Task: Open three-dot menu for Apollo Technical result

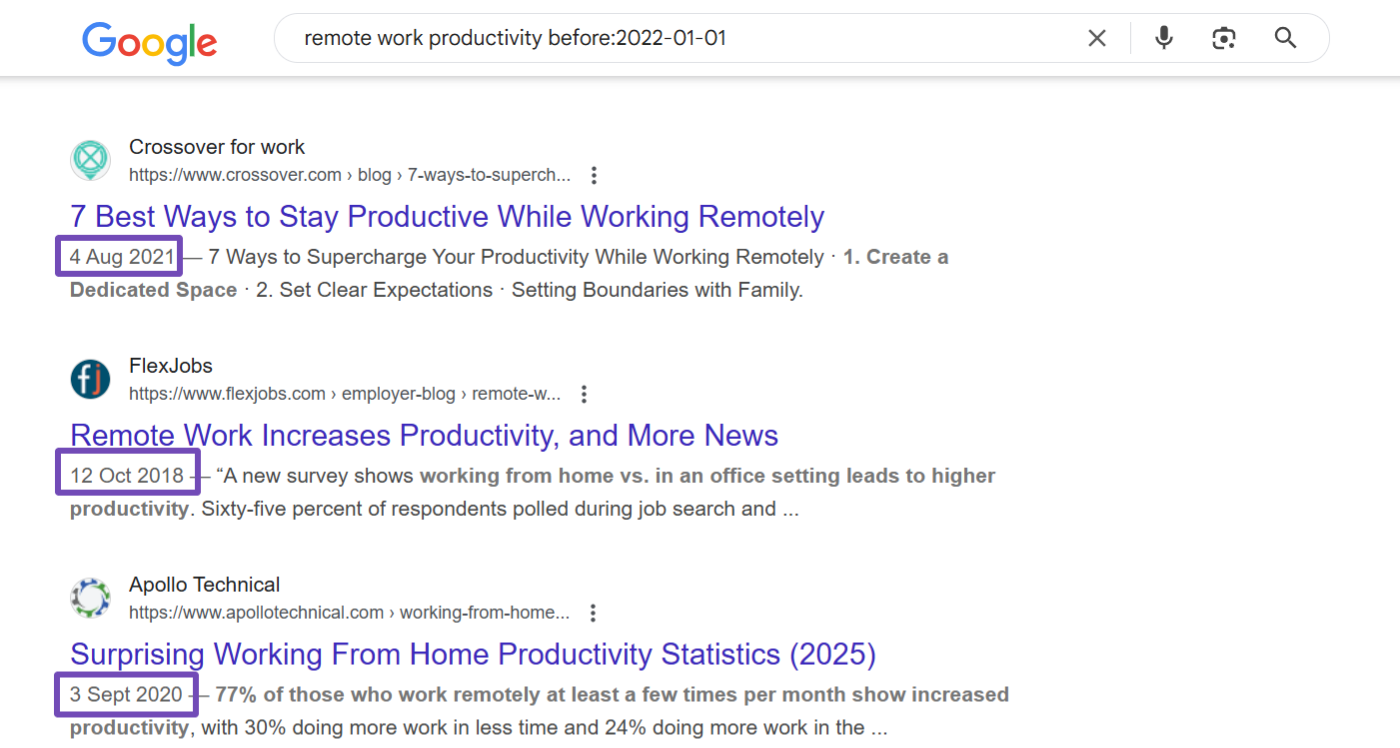Action: click(593, 613)
